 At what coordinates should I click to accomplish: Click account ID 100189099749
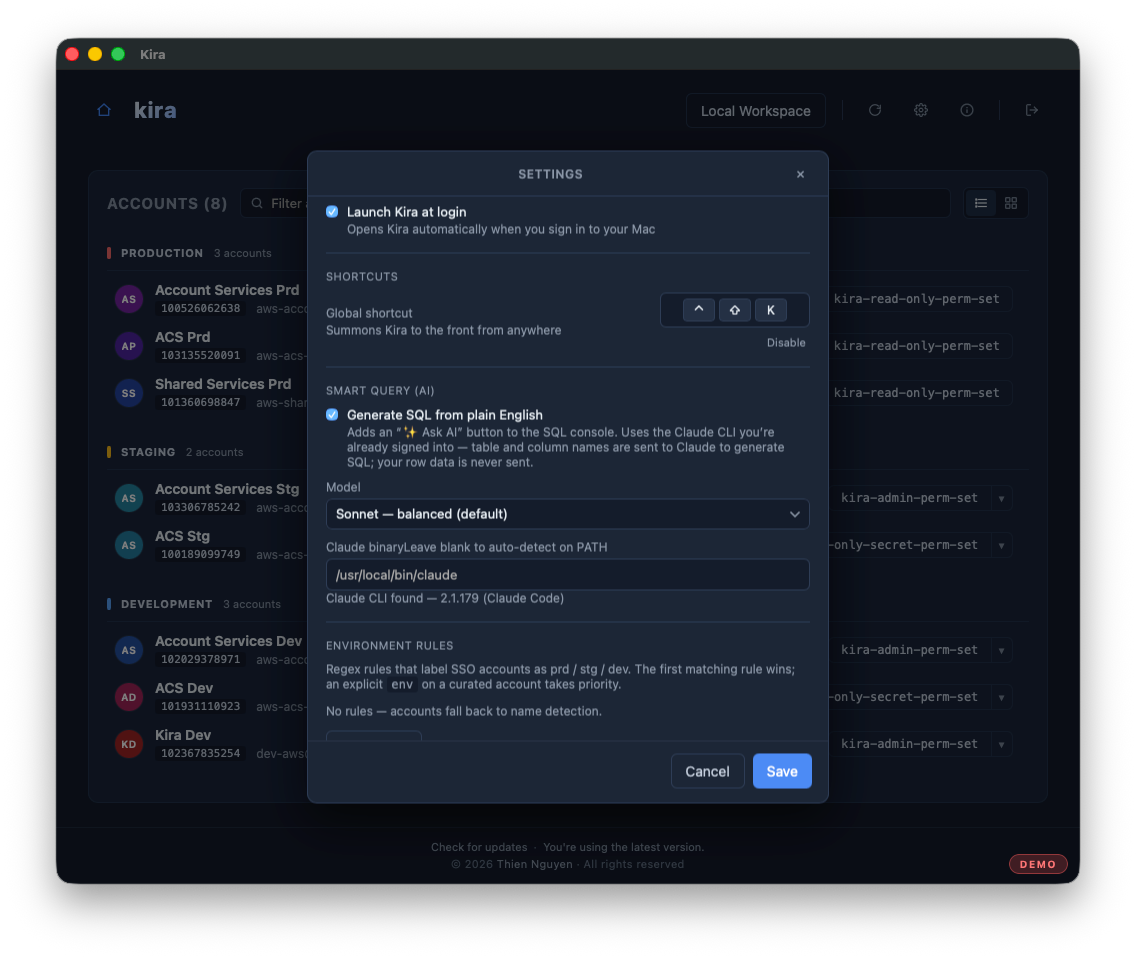coord(201,554)
